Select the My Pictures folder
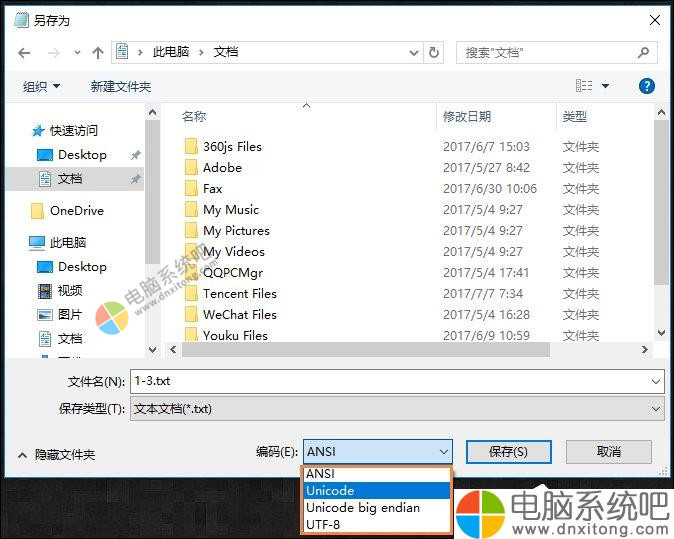 click(x=236, y=230)
